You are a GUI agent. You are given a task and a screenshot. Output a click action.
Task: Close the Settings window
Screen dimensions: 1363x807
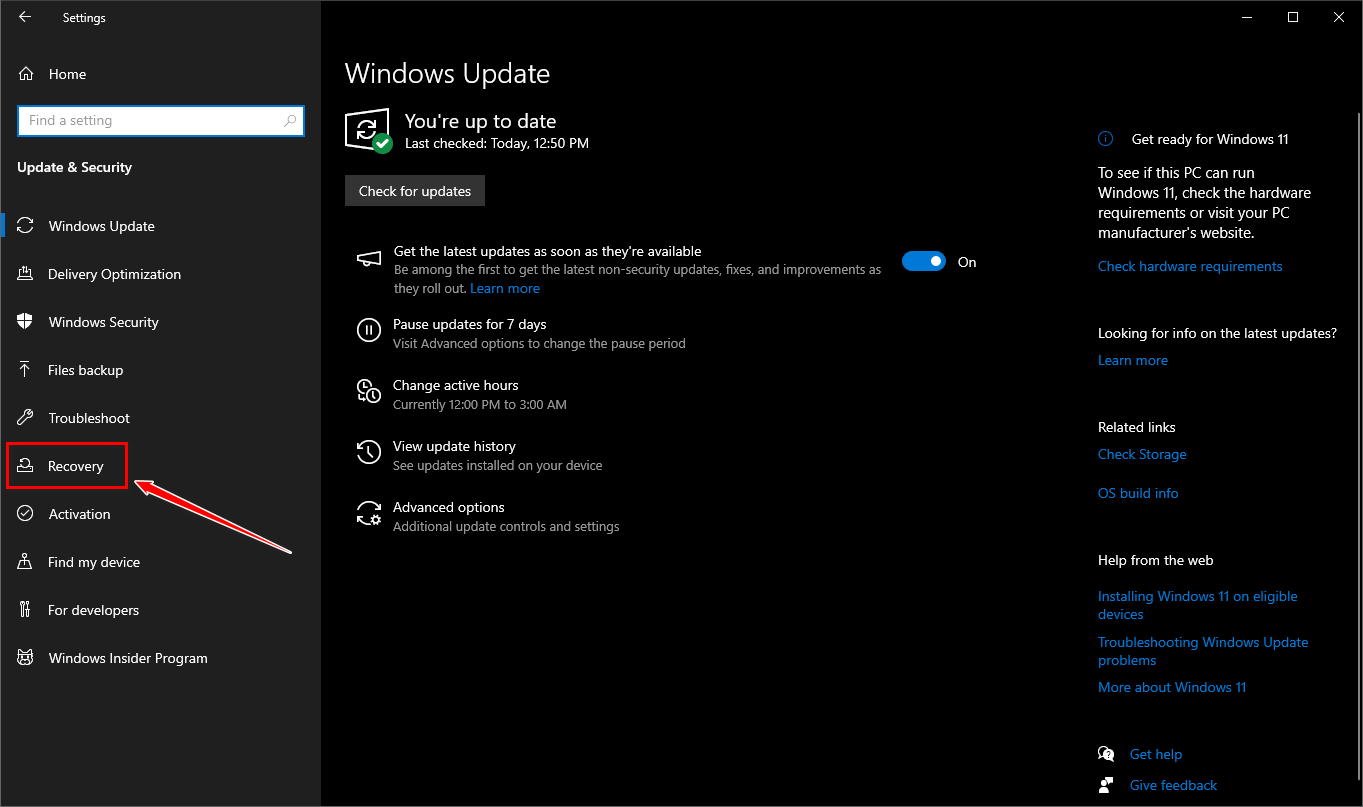pyautogui.click(x=1339, y=17)
